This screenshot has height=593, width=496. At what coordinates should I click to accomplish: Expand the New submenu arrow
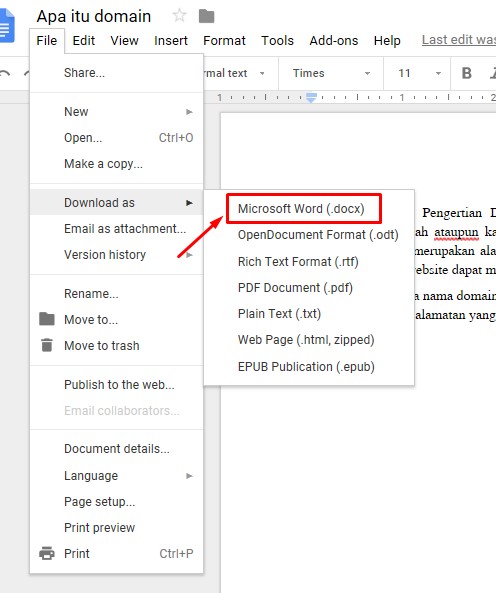(189, 112)
